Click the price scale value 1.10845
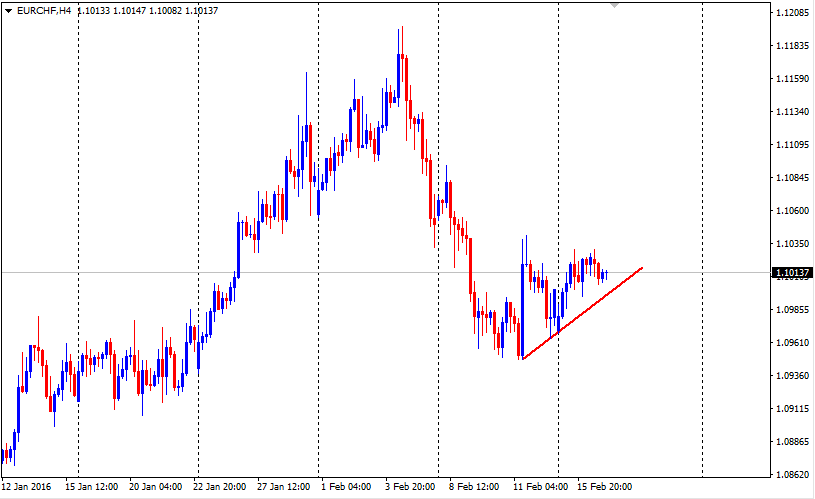The width and height of the screenshot is (815, 499). (x=792, y=178)
